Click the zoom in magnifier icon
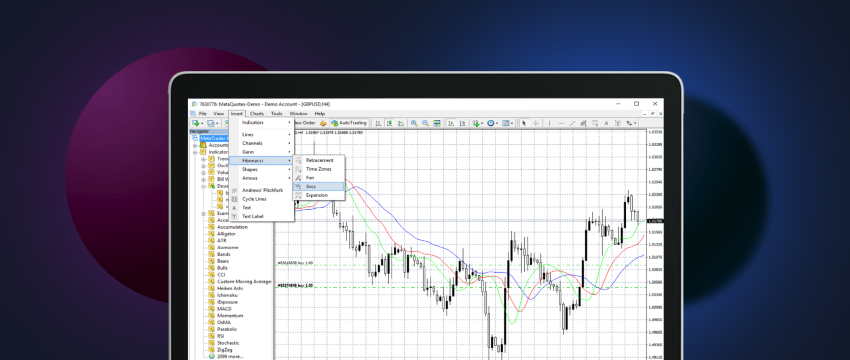 (414, 123)
